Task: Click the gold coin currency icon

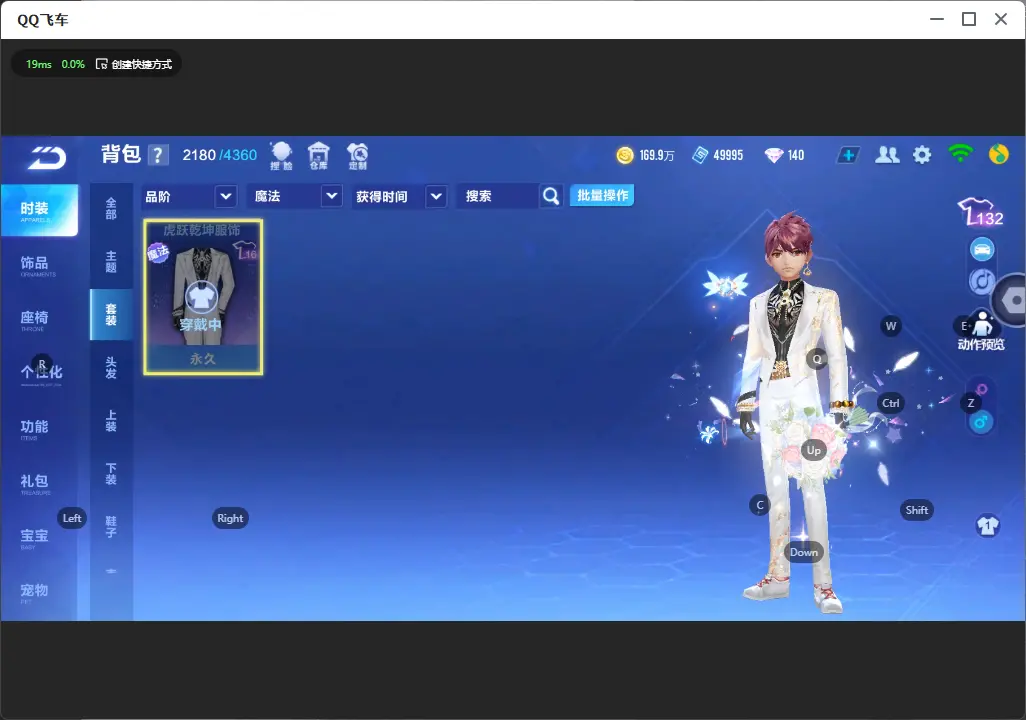Action: 625,155
